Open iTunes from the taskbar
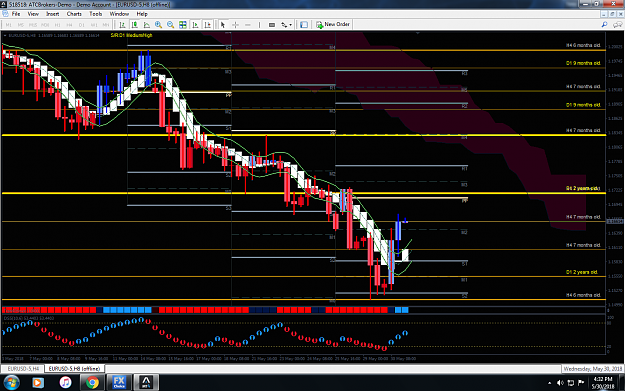This screenshot has height=391, width=625. pyautogui.click(x=65, y=383)
